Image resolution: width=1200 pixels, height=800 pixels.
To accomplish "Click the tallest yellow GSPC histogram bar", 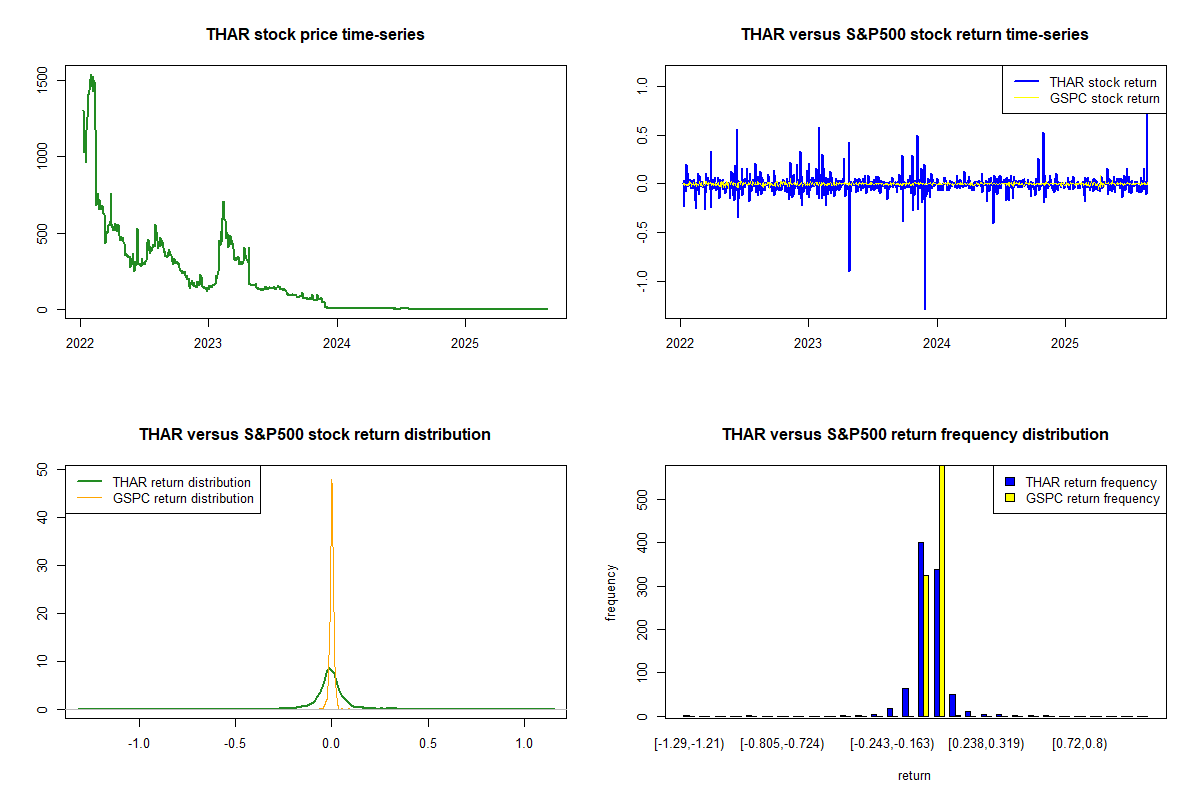I will pos(941,590).
